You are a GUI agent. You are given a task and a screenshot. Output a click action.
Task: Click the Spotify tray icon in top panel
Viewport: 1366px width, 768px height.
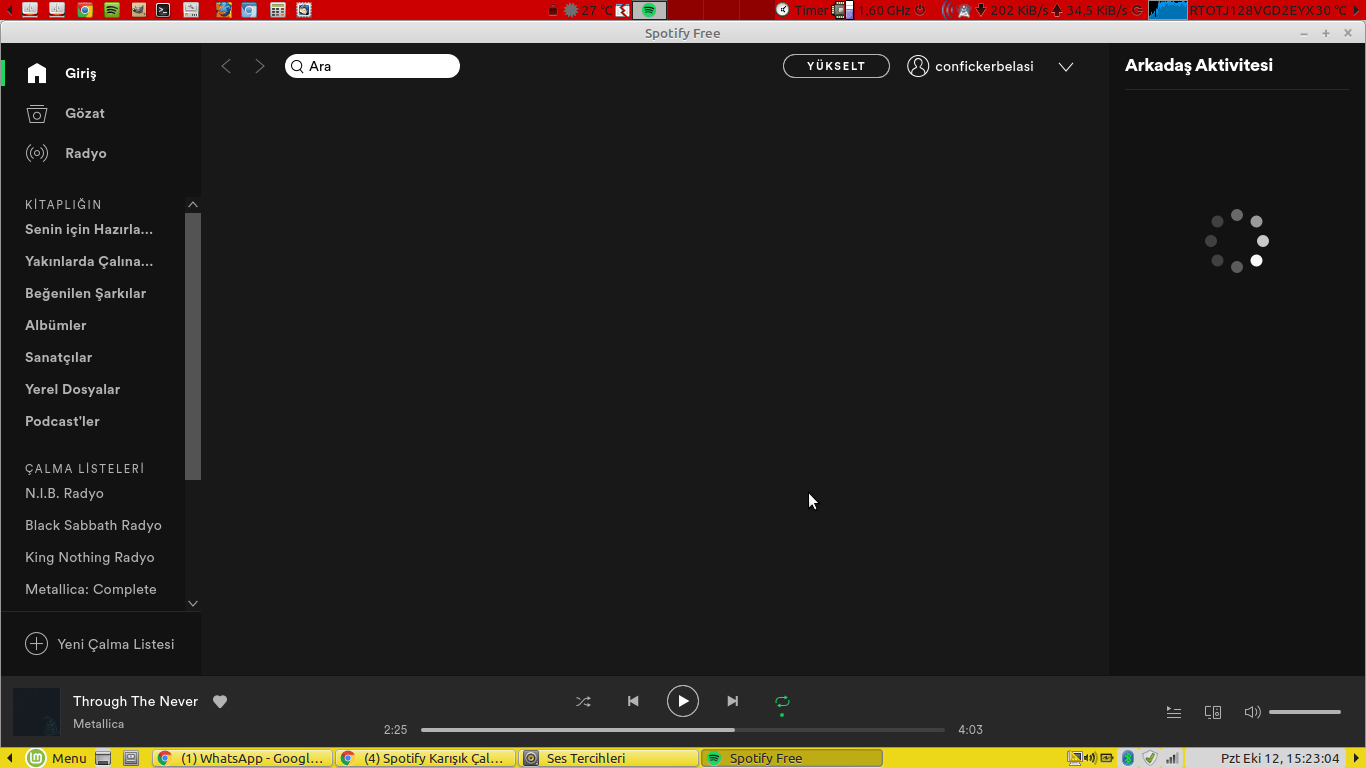click(x=649, y=10)
